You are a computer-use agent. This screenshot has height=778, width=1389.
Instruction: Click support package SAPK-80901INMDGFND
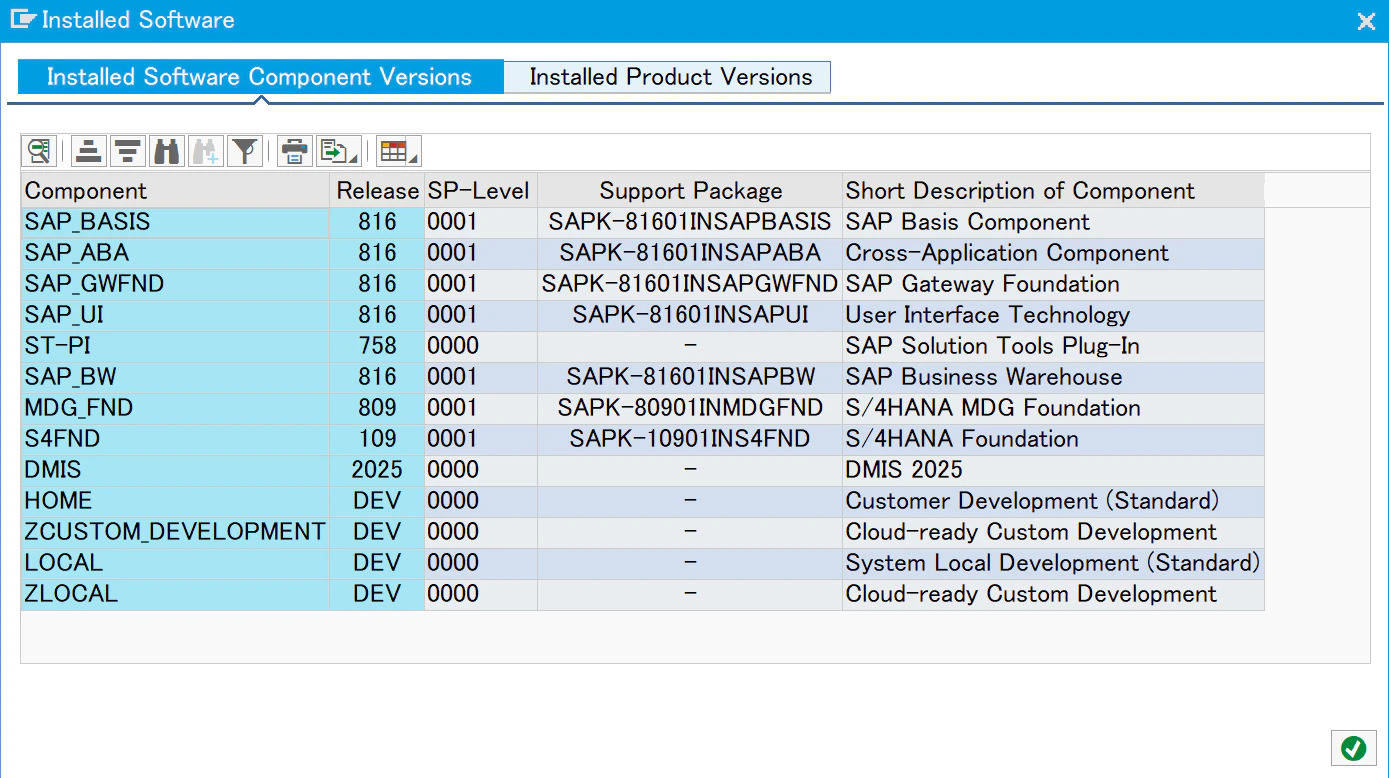tap(690, 408)
